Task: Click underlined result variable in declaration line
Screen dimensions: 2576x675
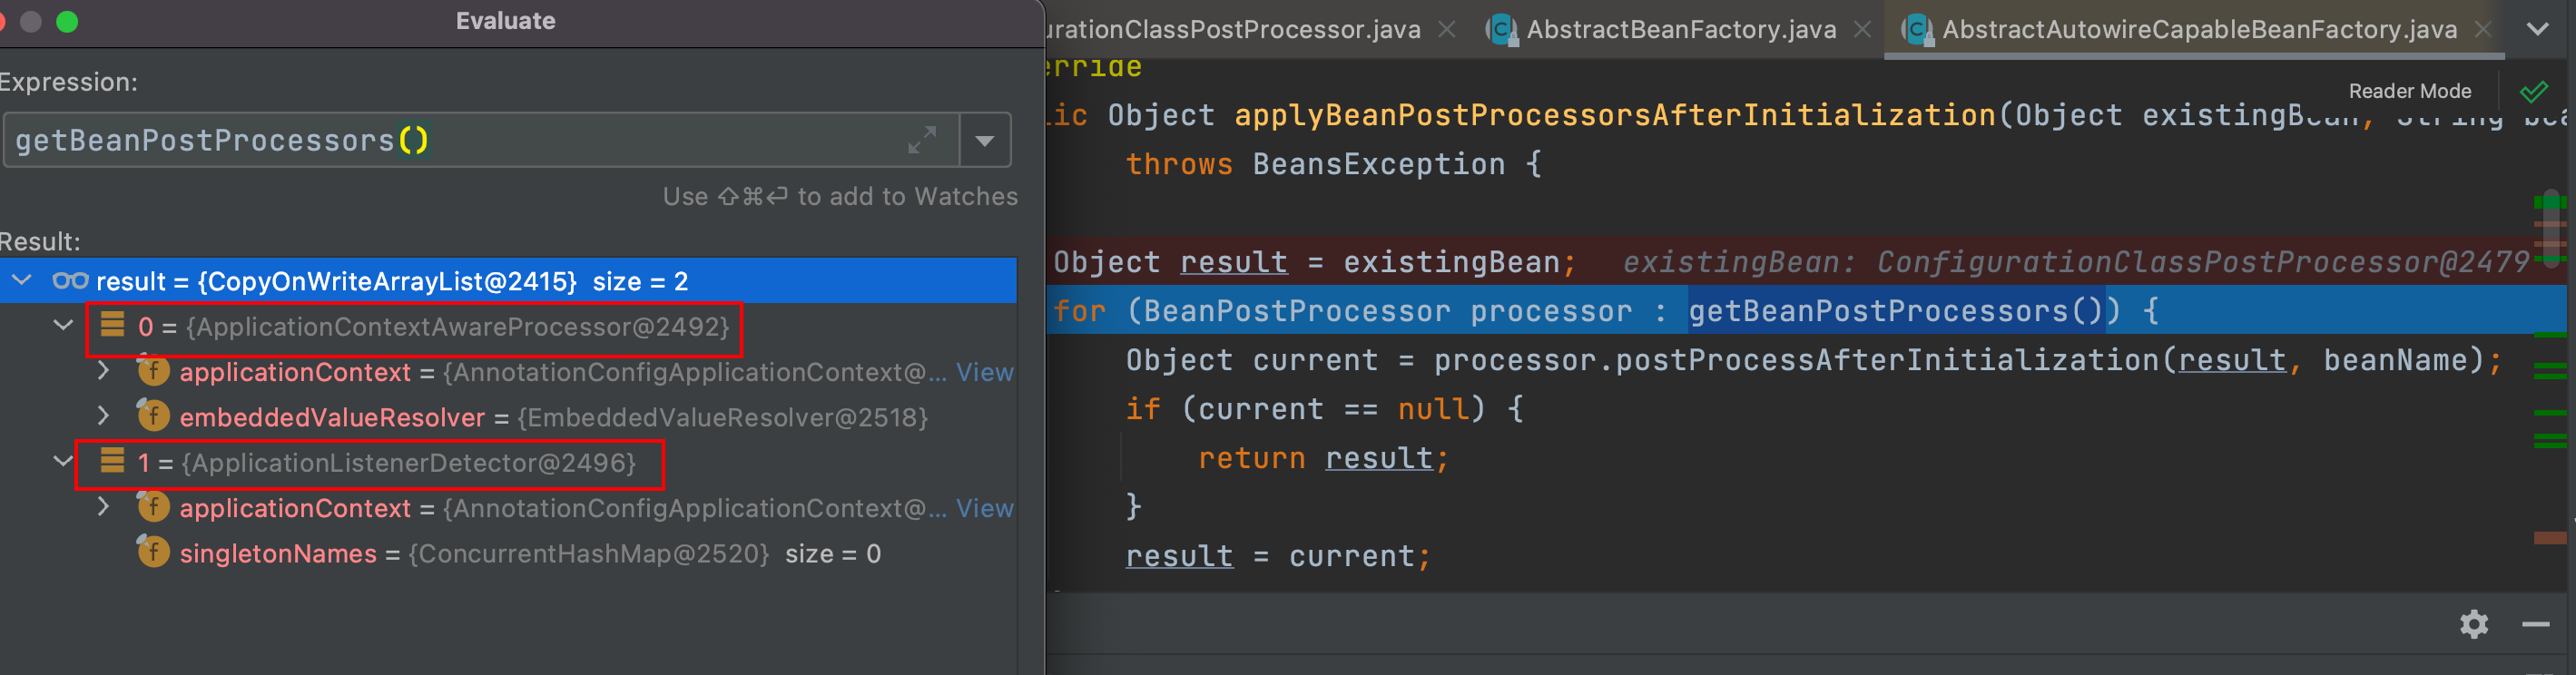Action: click(1233, 262)
